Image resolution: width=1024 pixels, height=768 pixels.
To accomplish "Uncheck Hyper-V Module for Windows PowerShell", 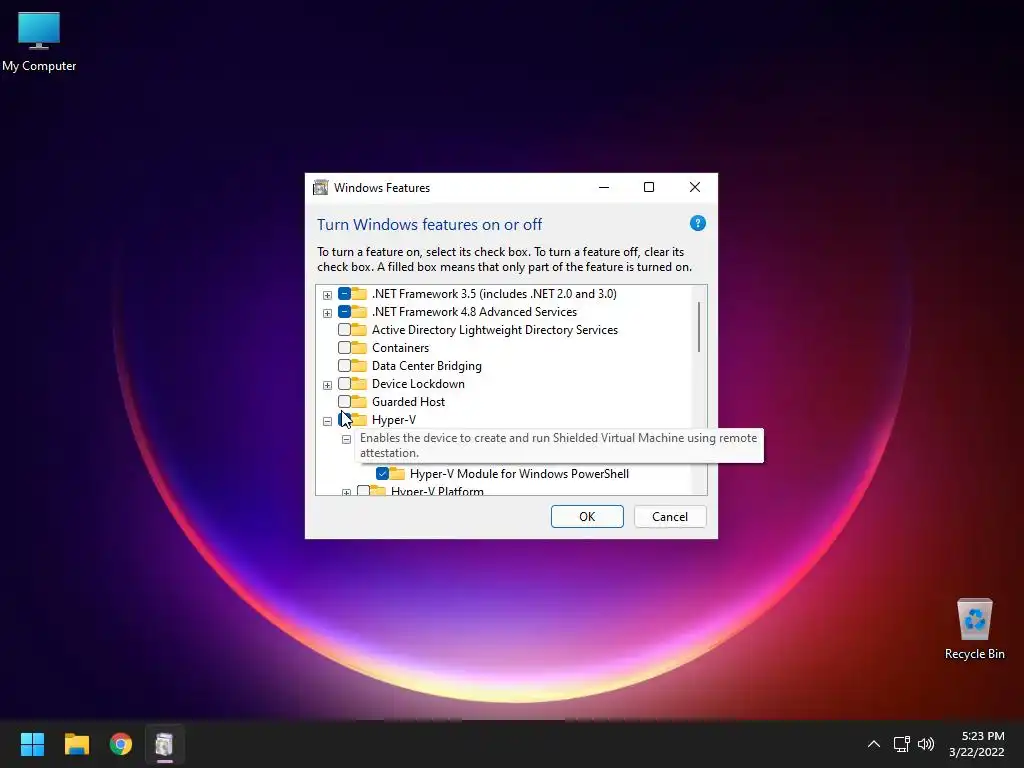I will (x=382, y=473).
